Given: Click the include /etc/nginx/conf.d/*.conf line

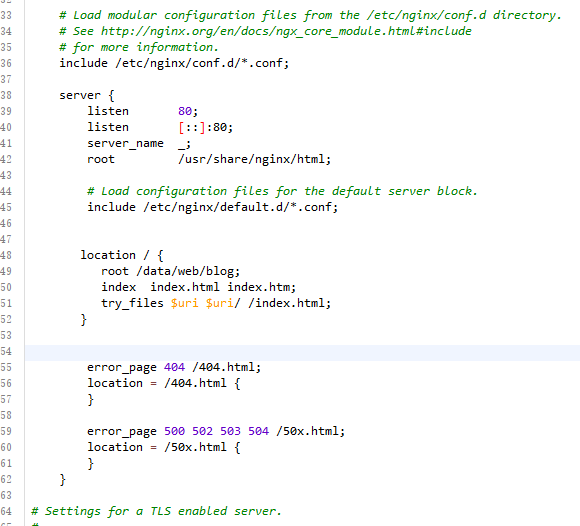Looking at the screenshot, I should 174,63.
